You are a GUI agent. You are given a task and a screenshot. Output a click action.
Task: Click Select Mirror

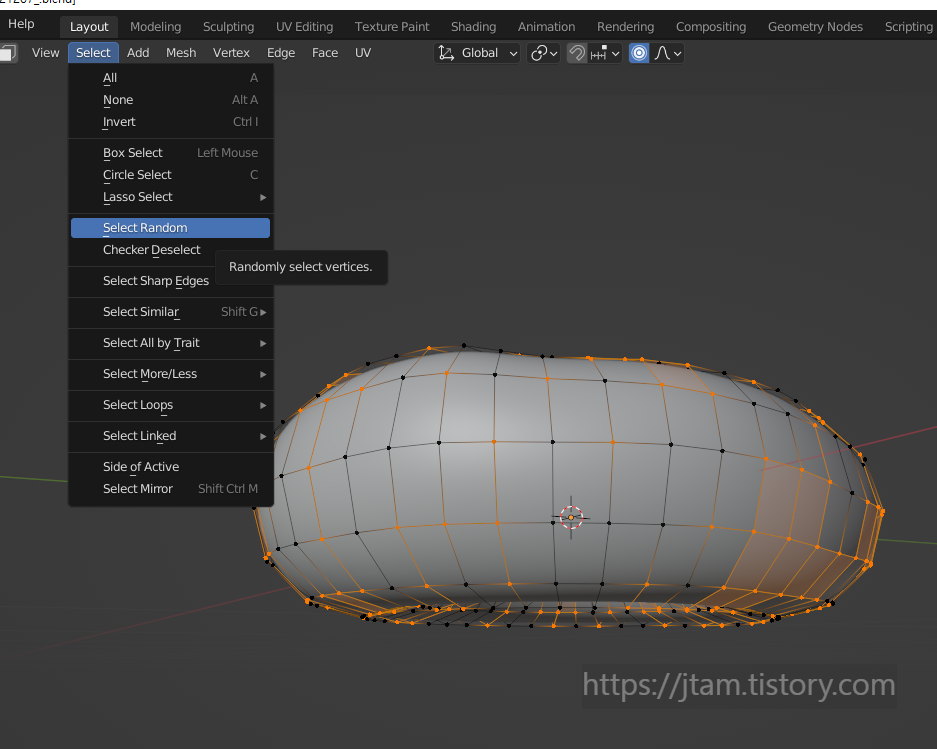pyautogui.click(x=171, y=489)
